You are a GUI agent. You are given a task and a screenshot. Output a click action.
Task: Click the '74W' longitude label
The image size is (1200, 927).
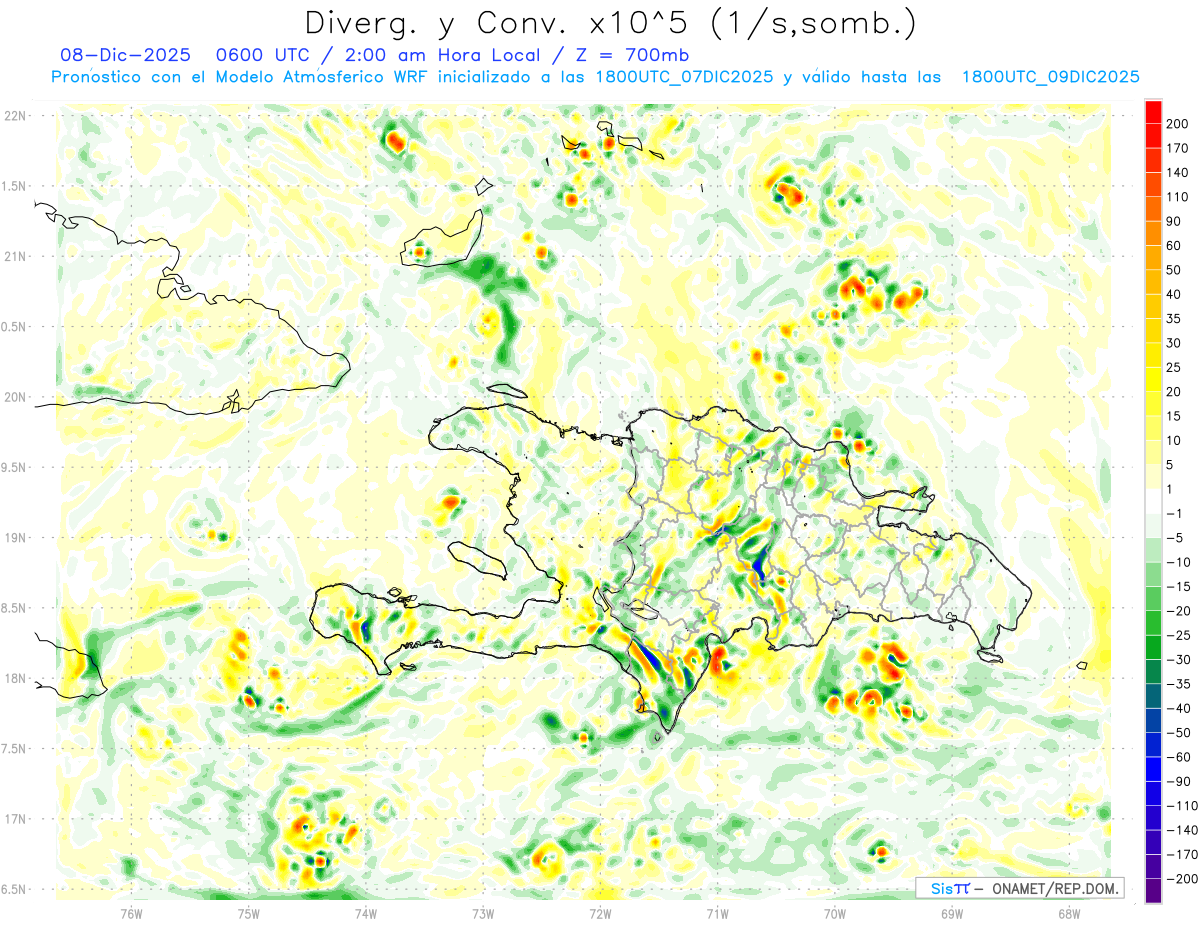[366, 912]
